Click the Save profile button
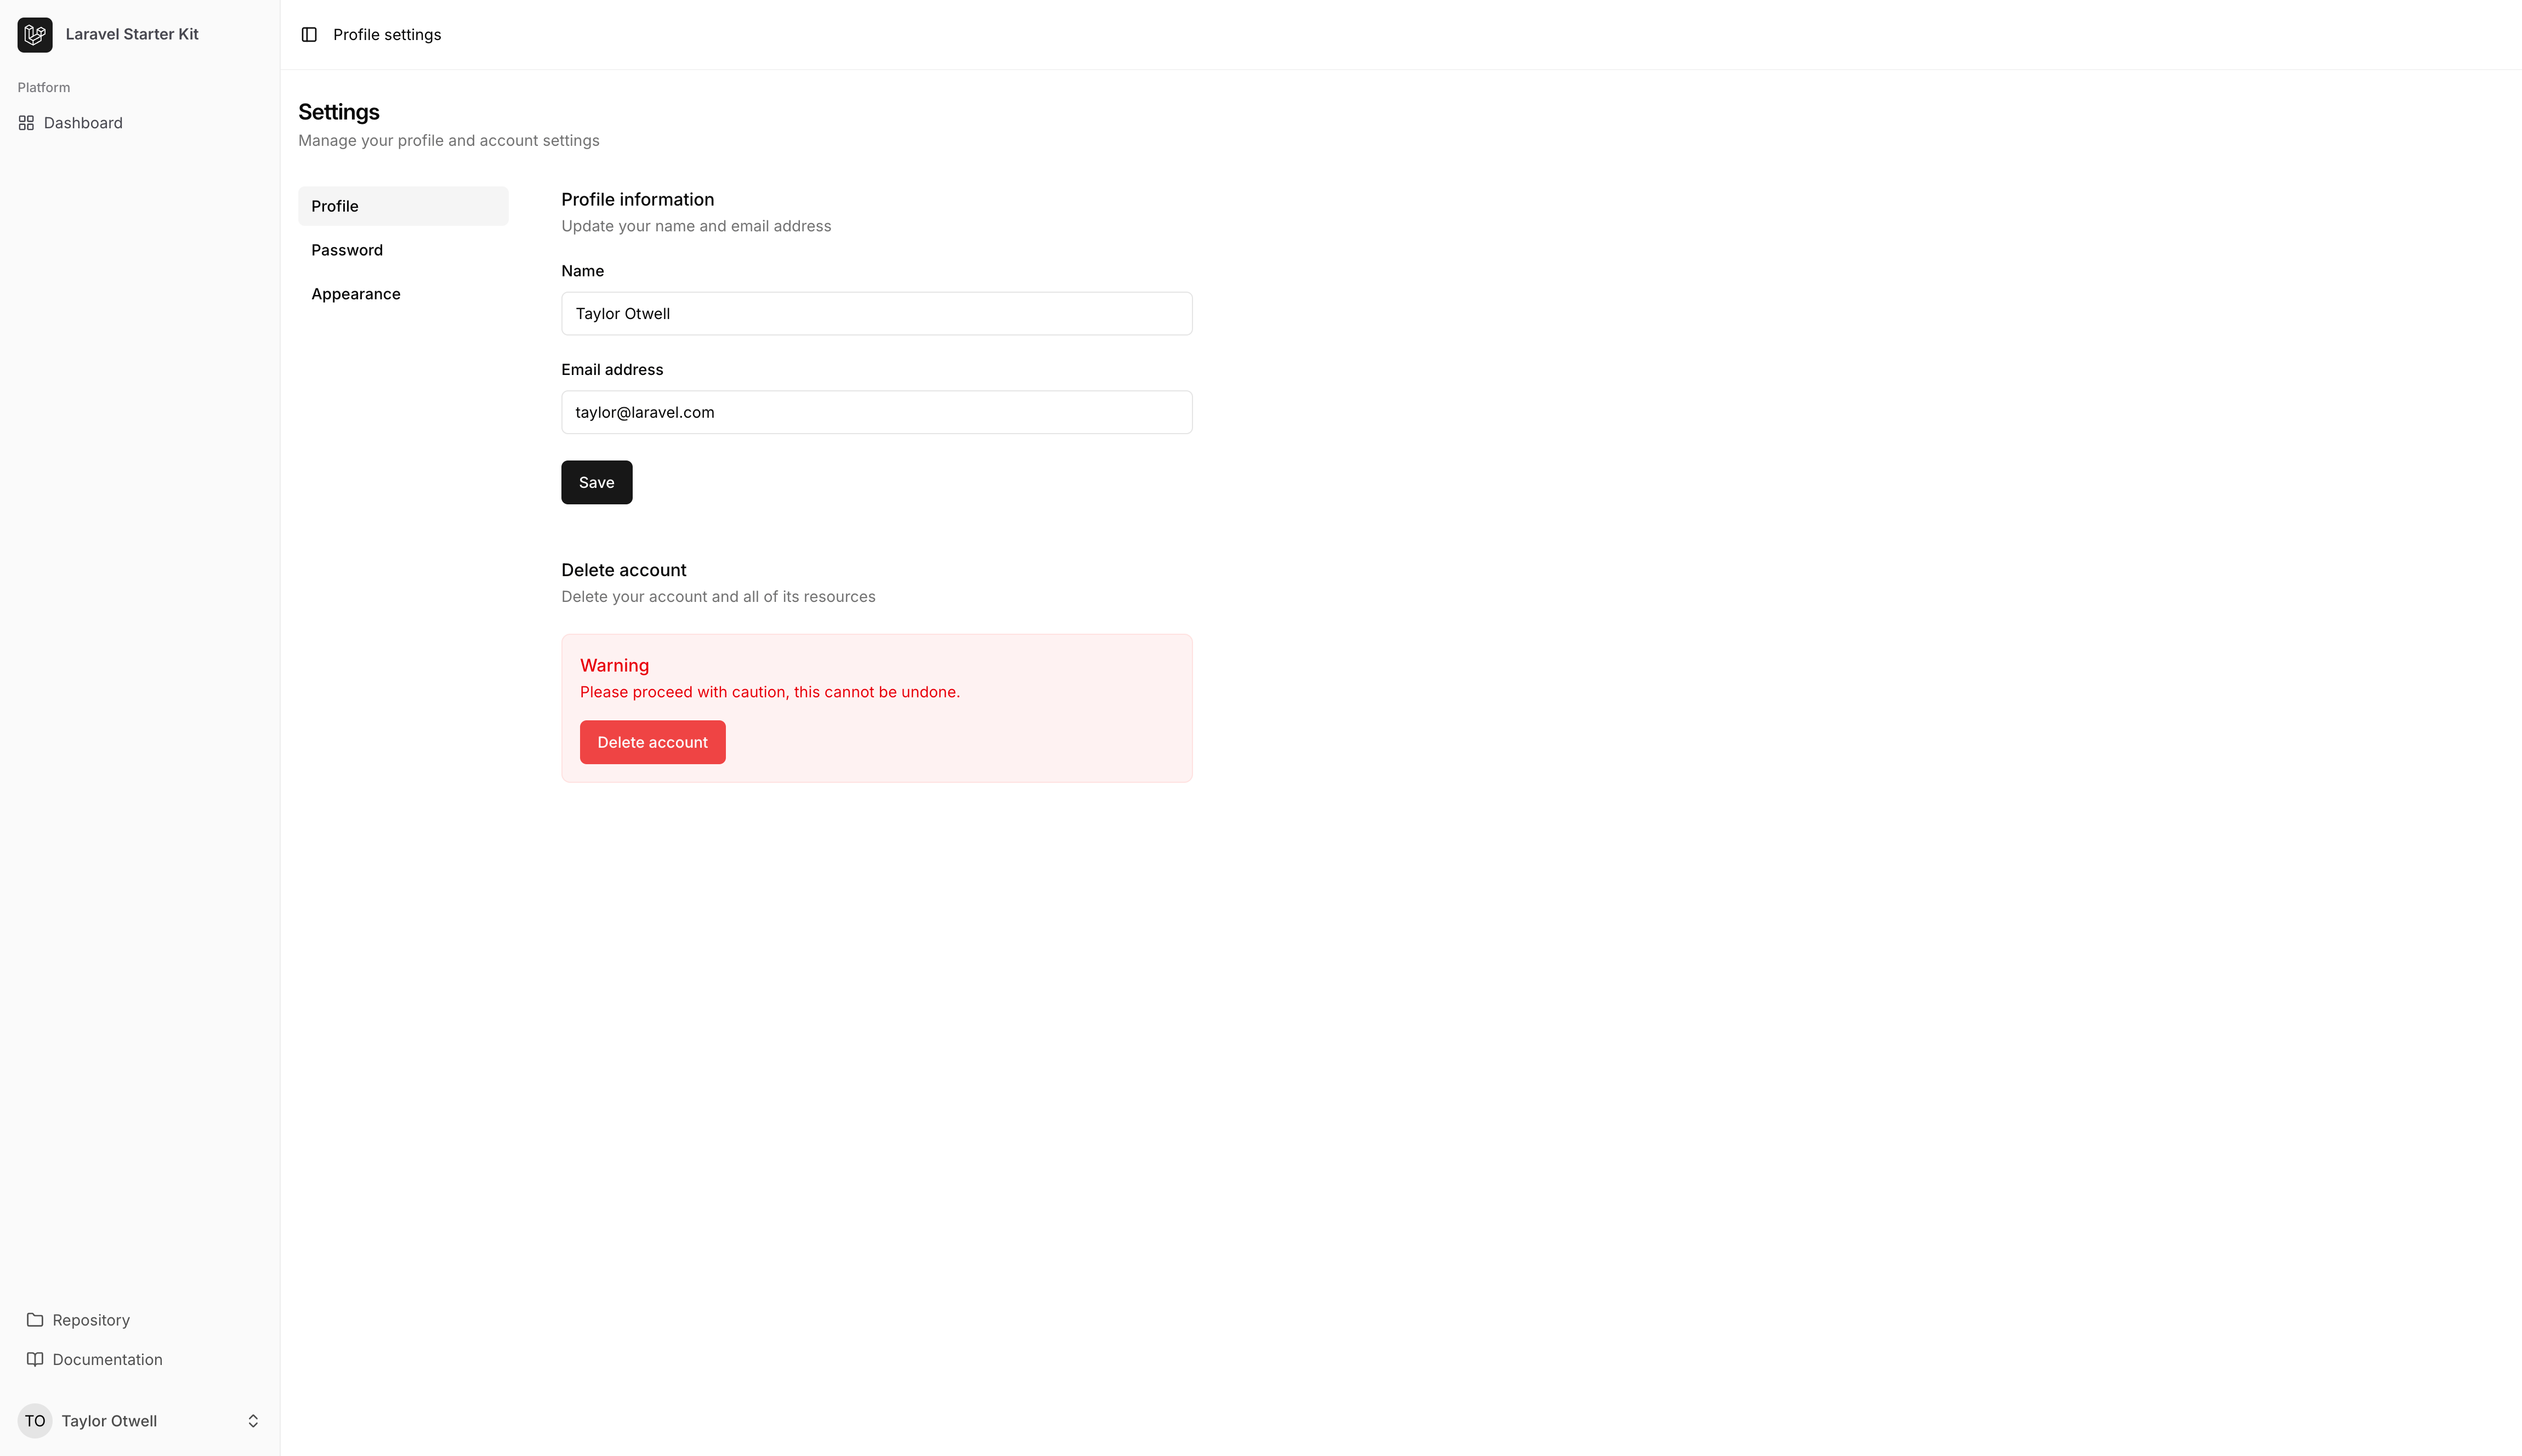 point(597,482)
